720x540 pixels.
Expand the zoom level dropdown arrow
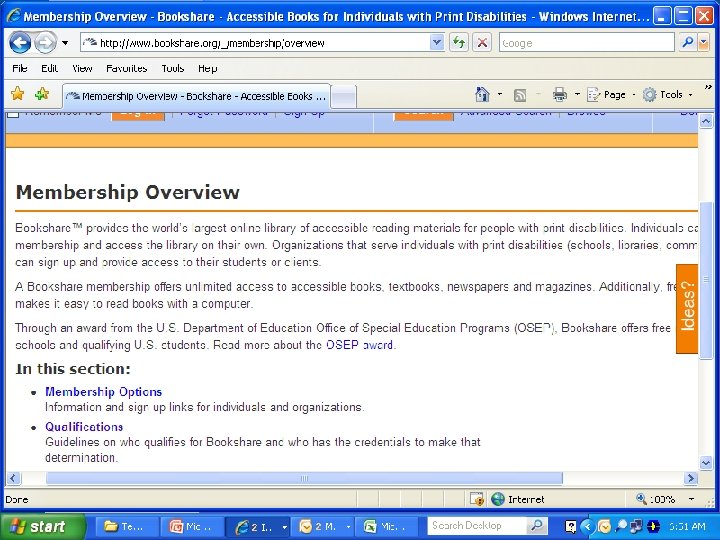pos(691,499)
